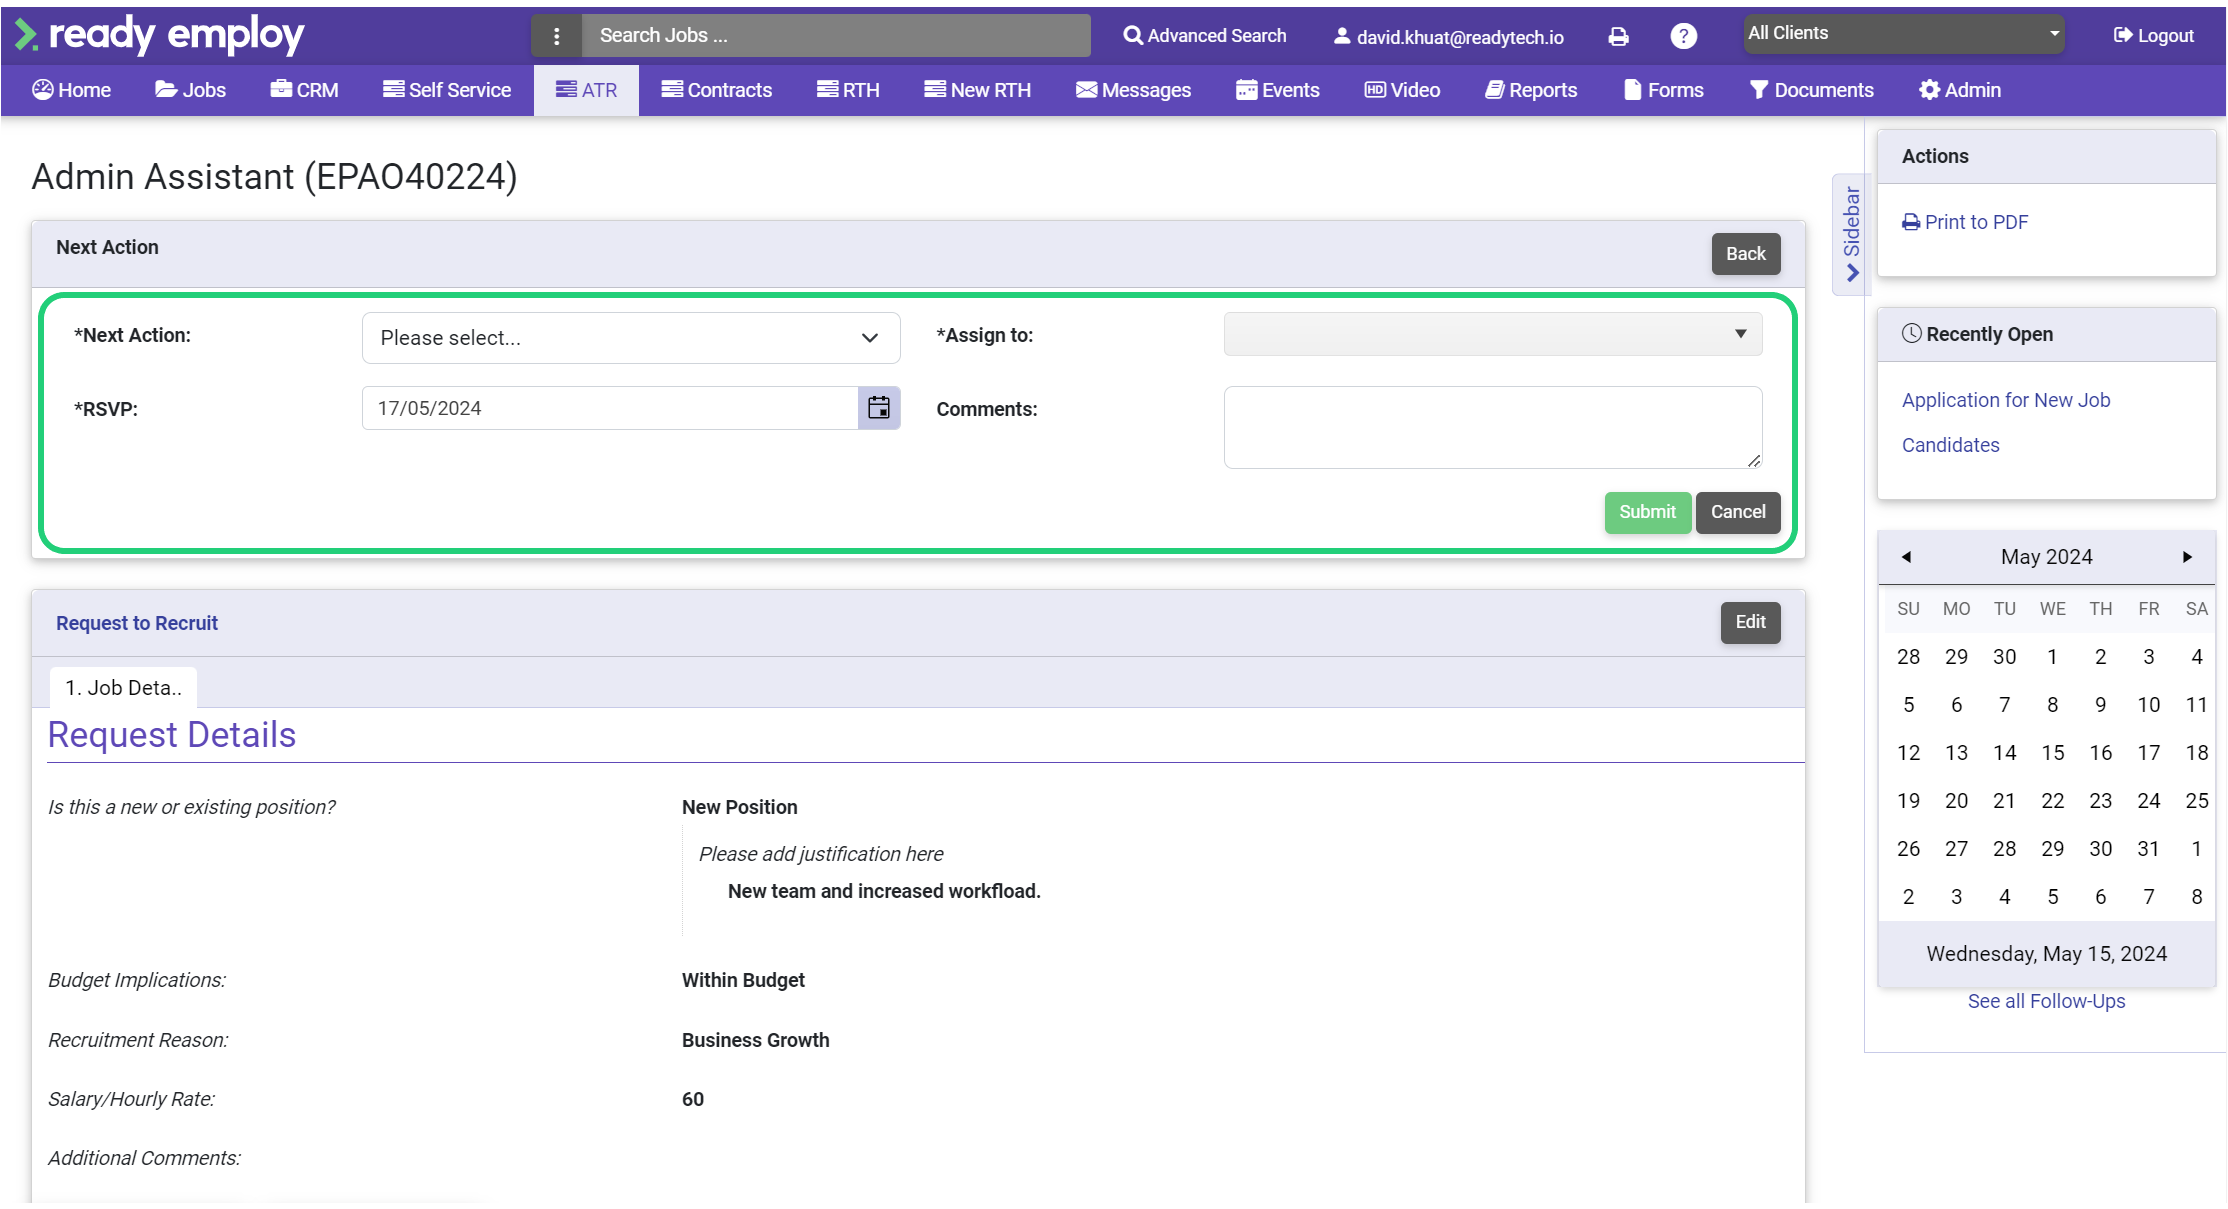This screenshot has height=1209, width=2228.
Task: Click the printer icon in header
Action: [x=1618, y=36]
